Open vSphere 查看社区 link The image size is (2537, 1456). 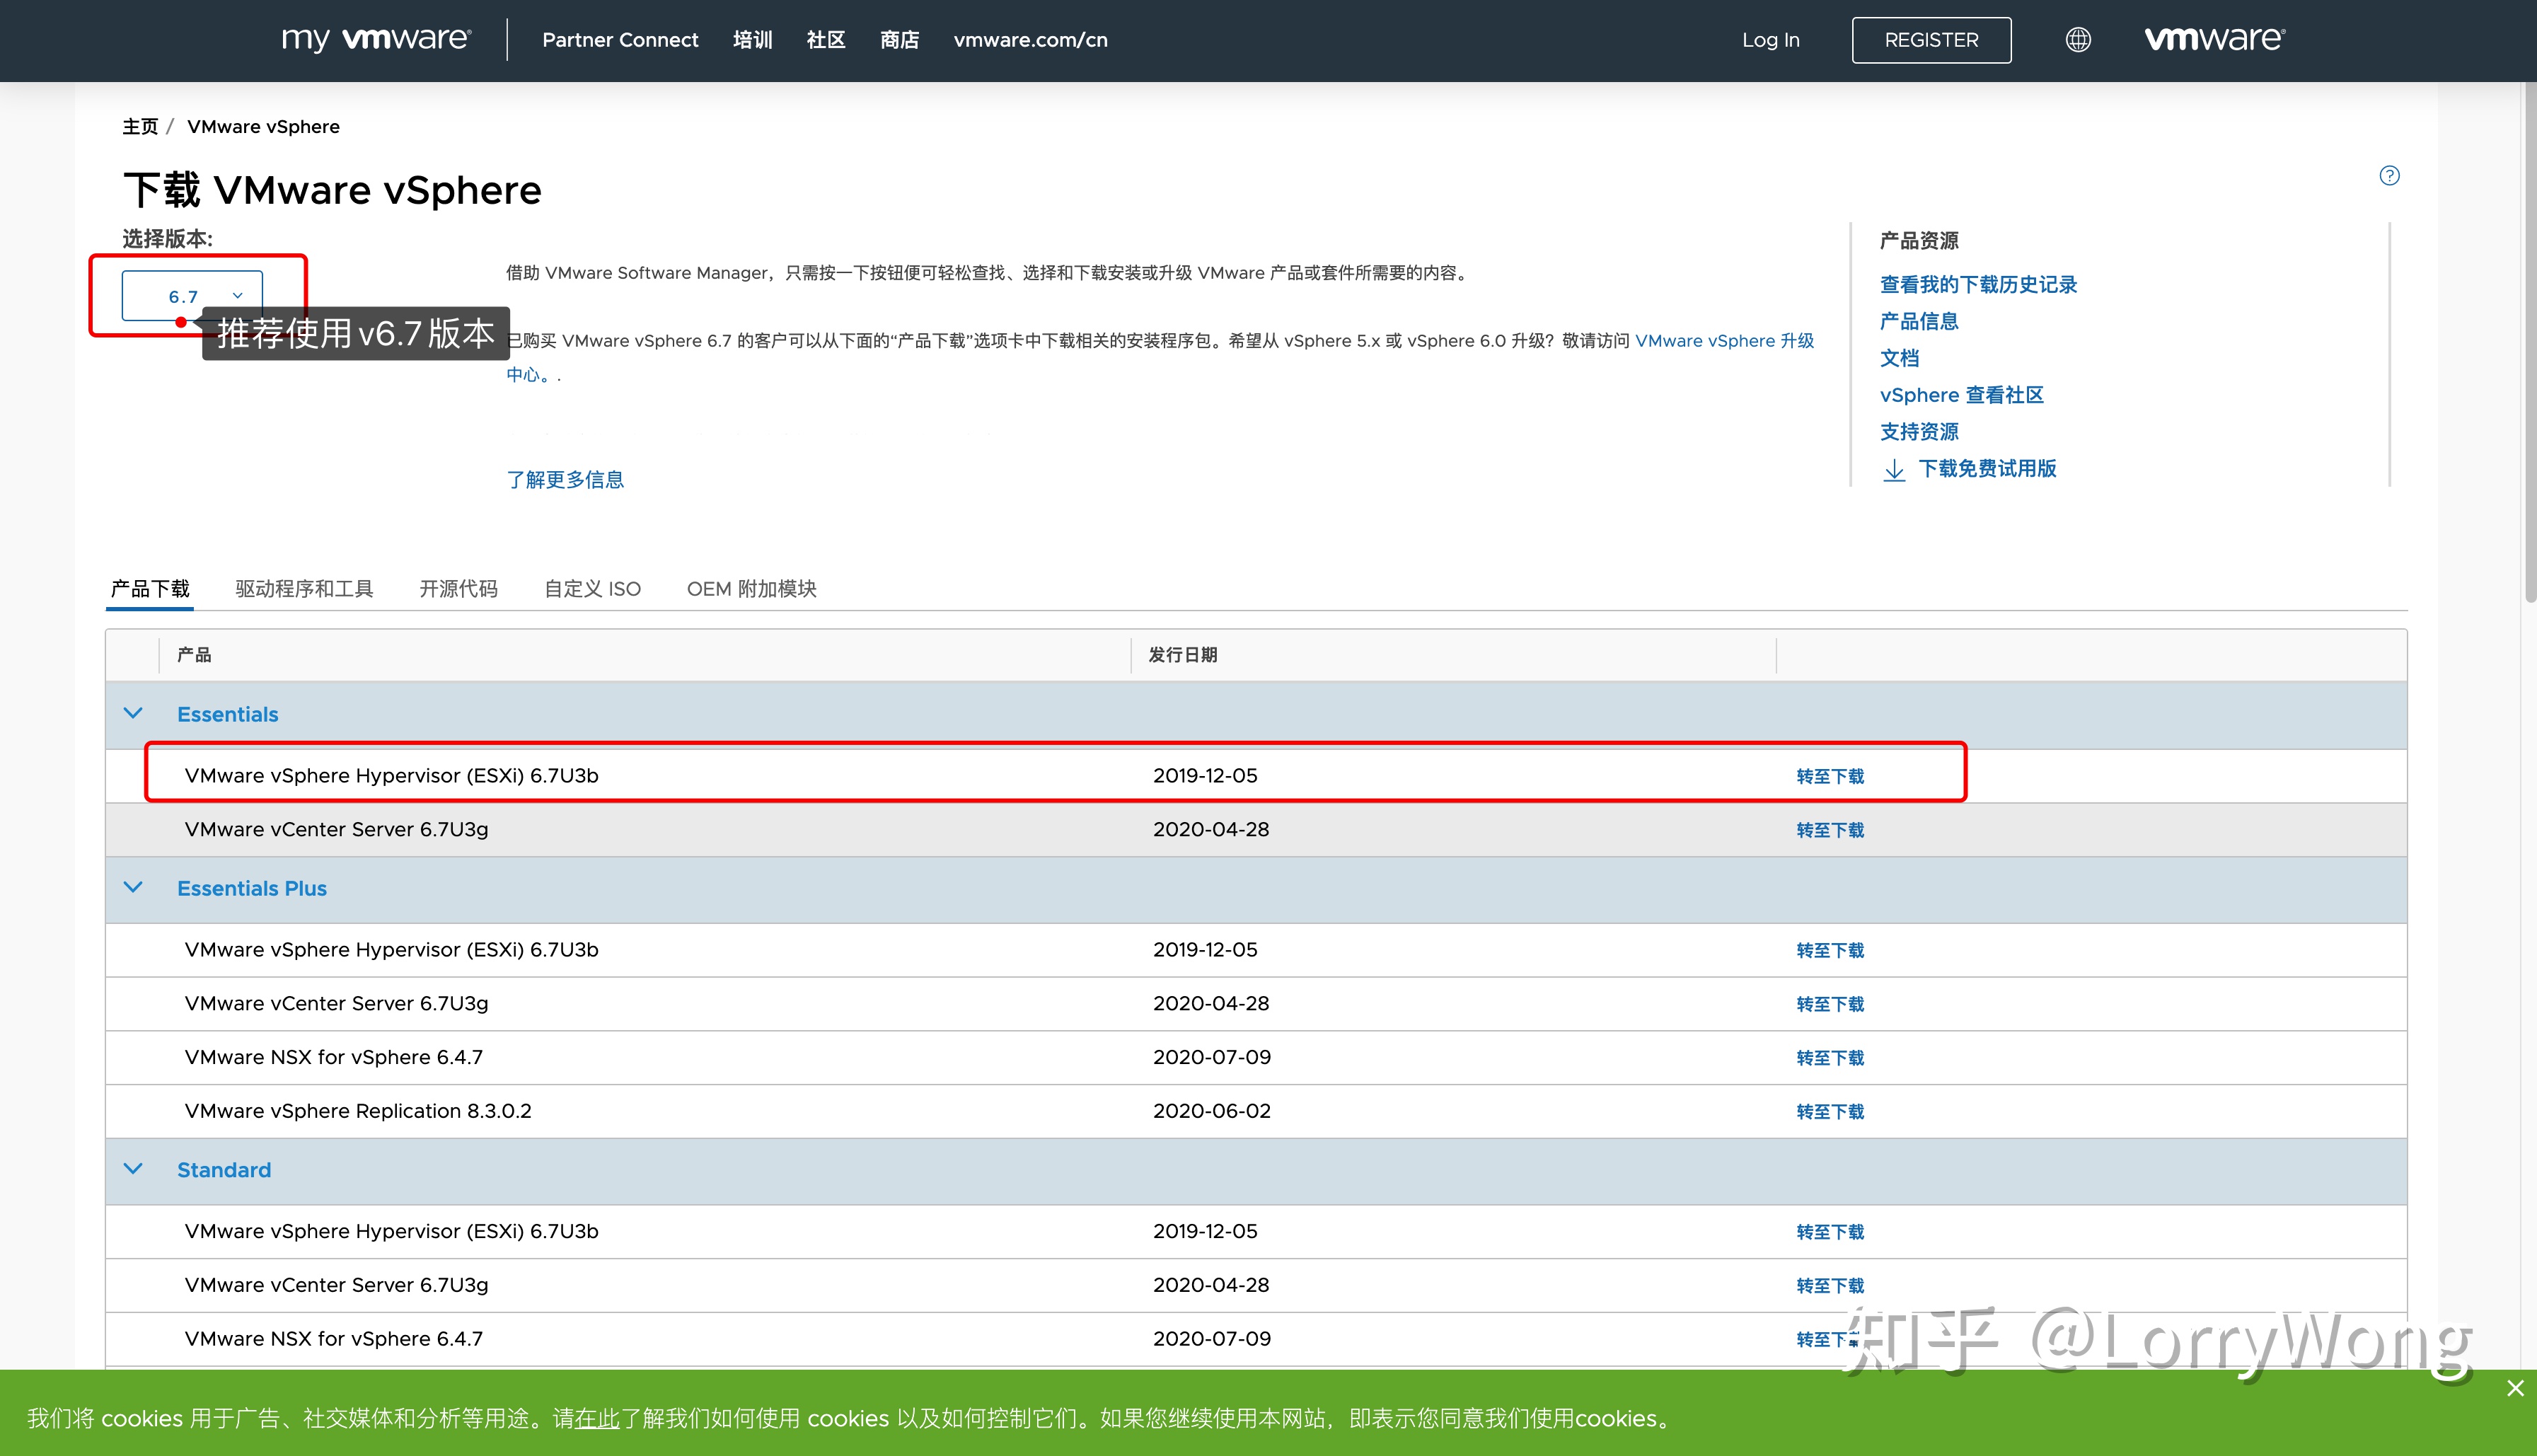click(x=1961, y=395)
